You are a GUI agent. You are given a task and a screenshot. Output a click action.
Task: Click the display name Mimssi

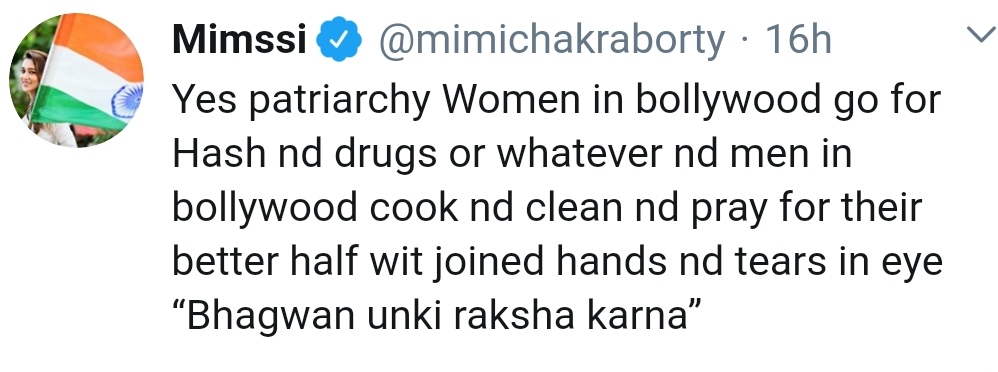pyautogui.click(x=239, y=39)
